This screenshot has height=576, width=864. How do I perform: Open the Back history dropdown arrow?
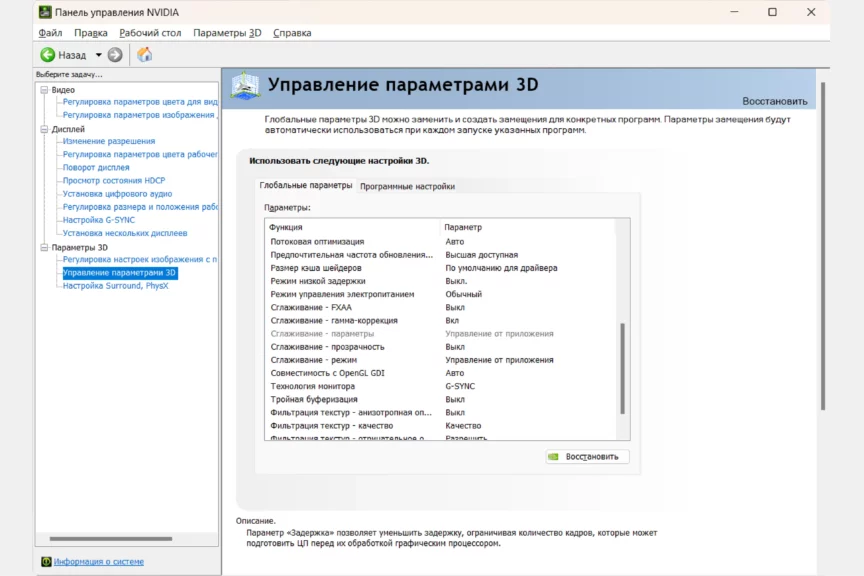pyautogui.click(x=98, y=56)
